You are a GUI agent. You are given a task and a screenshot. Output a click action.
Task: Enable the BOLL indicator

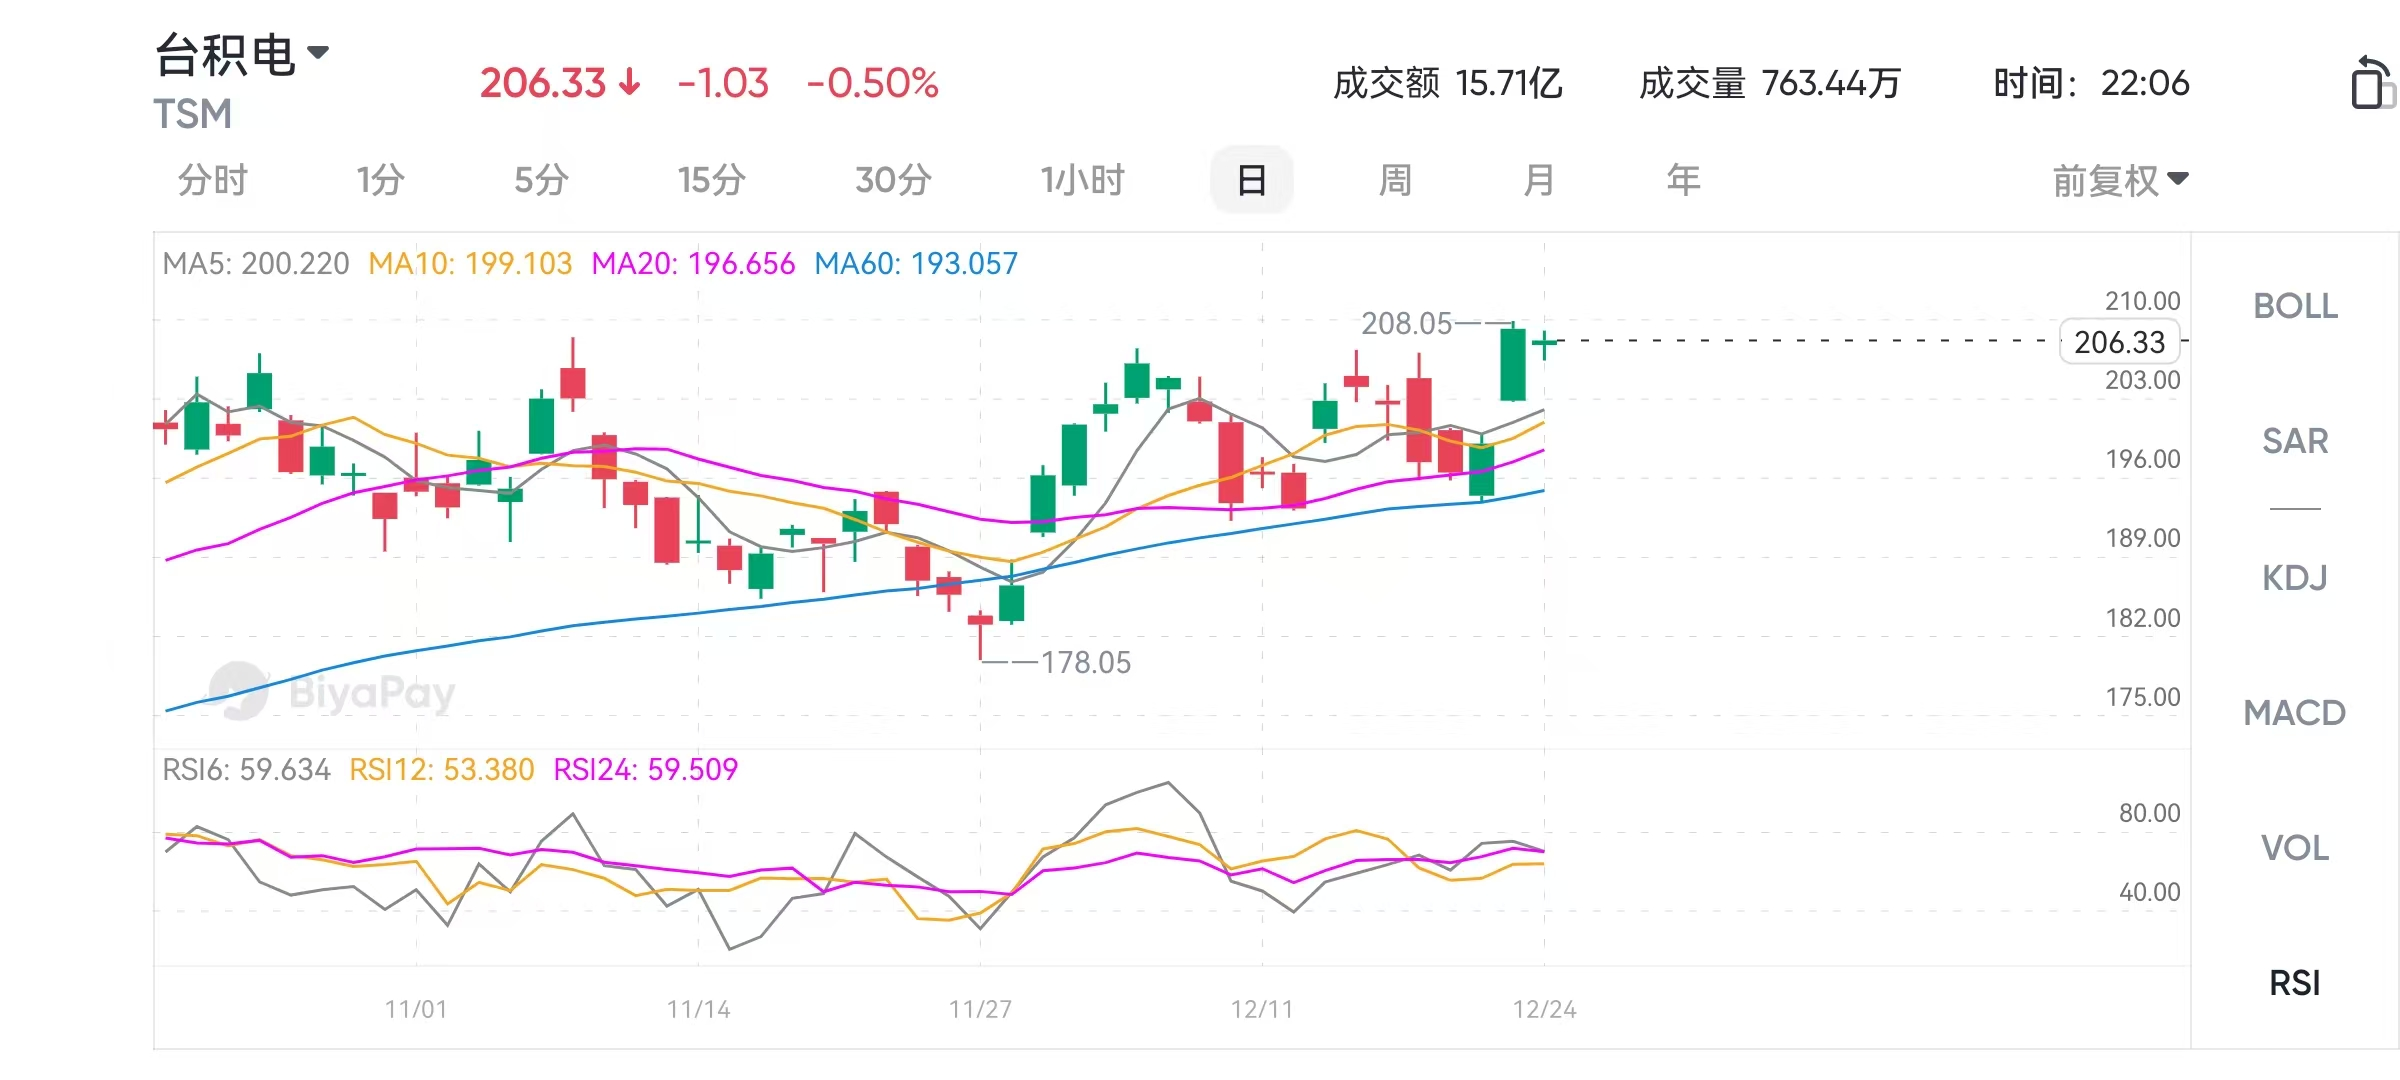pyautogui.click(x=2295, y=306)
